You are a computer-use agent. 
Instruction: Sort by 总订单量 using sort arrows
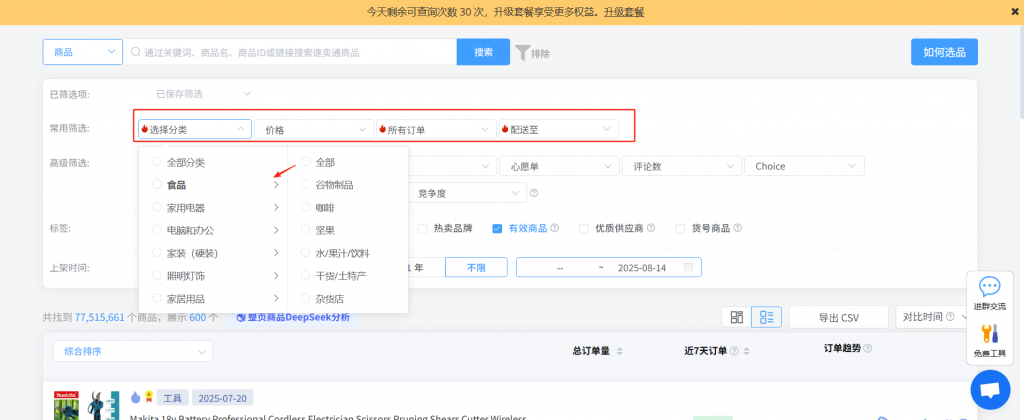point(619,351)
